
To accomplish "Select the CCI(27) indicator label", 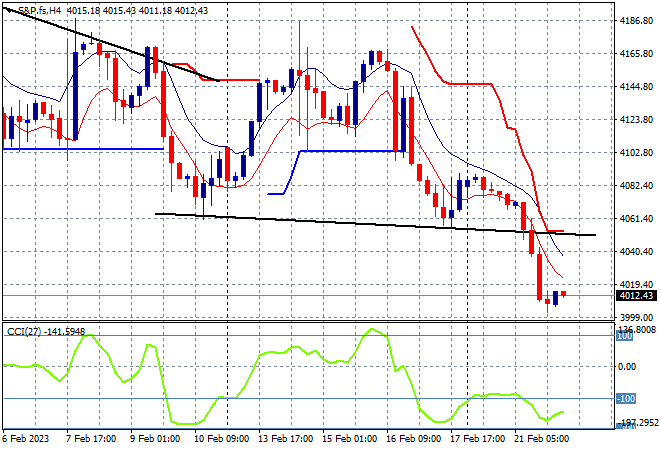I will click(x=24, y=332).
